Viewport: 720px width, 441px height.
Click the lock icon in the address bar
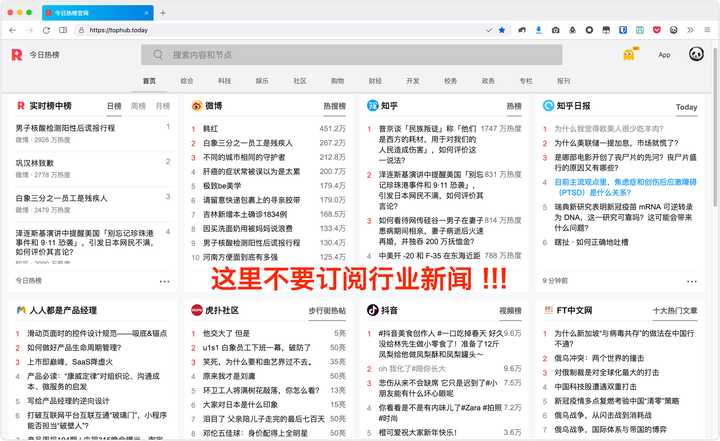[81, 30]
